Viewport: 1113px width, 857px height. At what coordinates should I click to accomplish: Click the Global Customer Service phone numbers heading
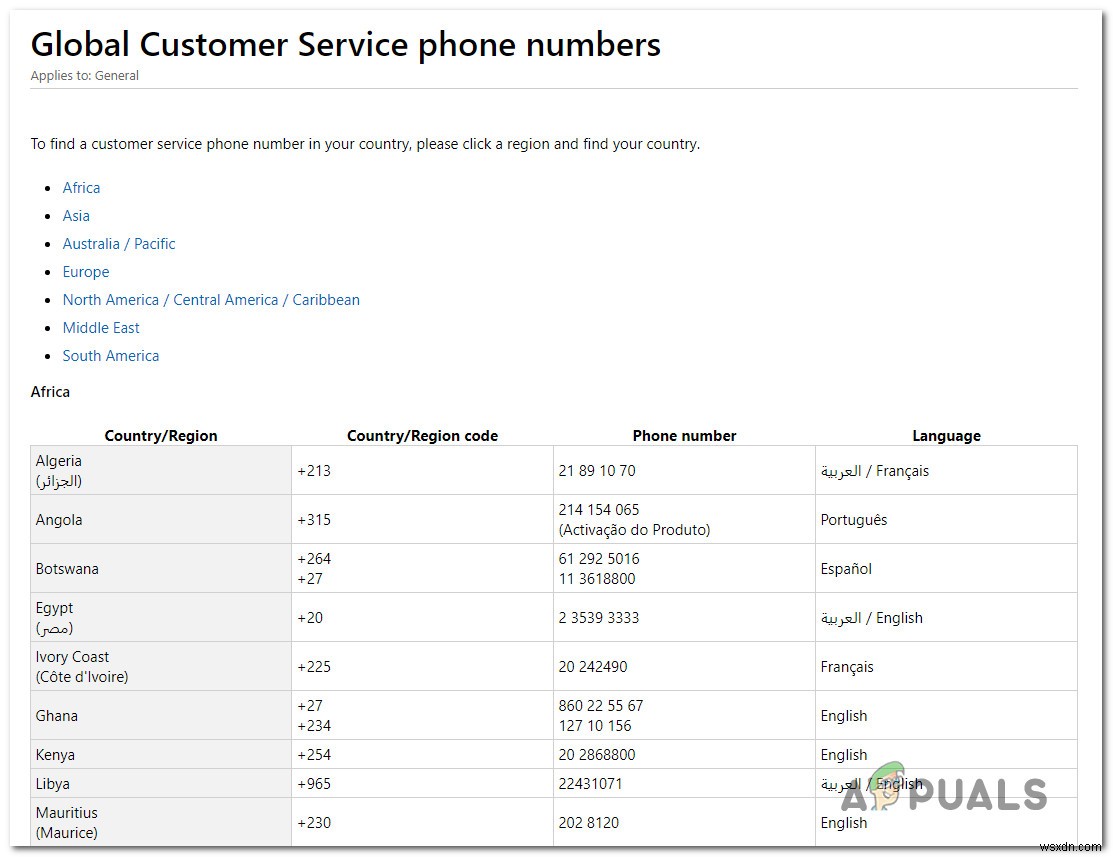pos(345,45)
